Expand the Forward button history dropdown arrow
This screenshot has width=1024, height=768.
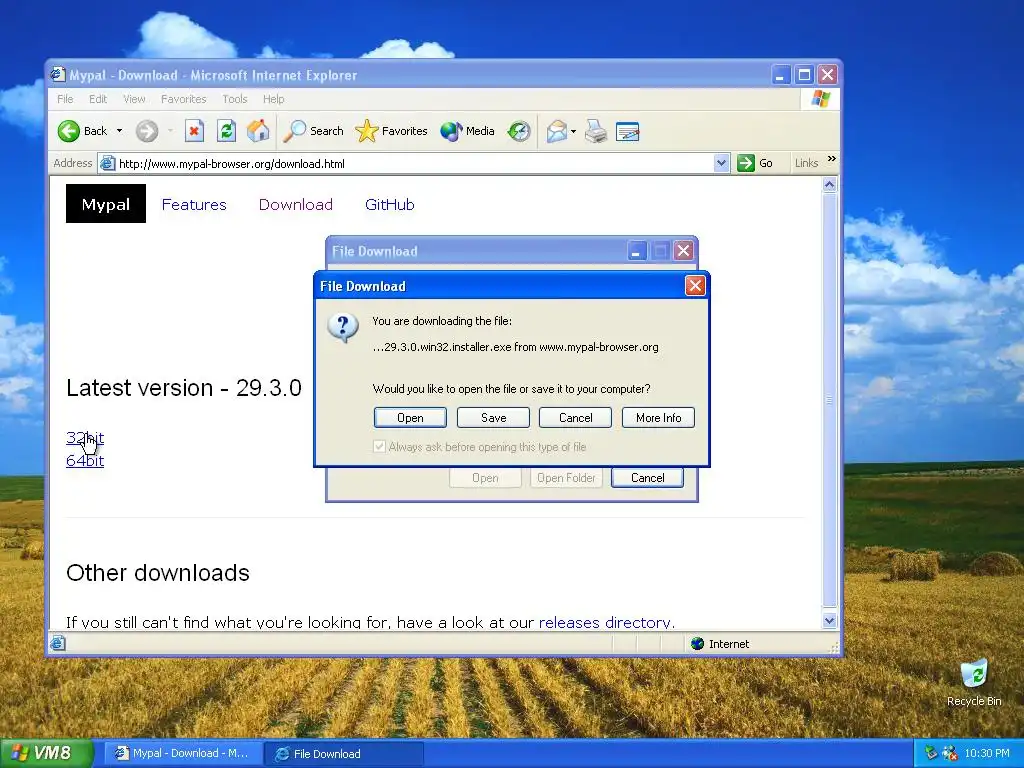(x=170, y=131)
